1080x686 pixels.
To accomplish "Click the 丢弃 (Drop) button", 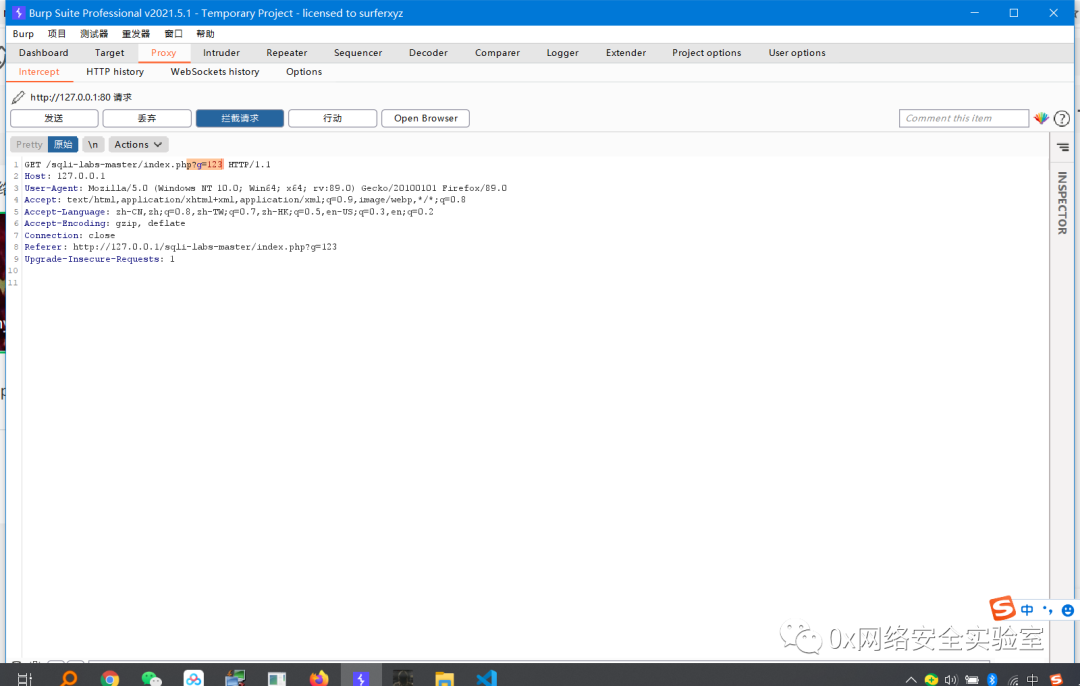I will coord(147,118).
